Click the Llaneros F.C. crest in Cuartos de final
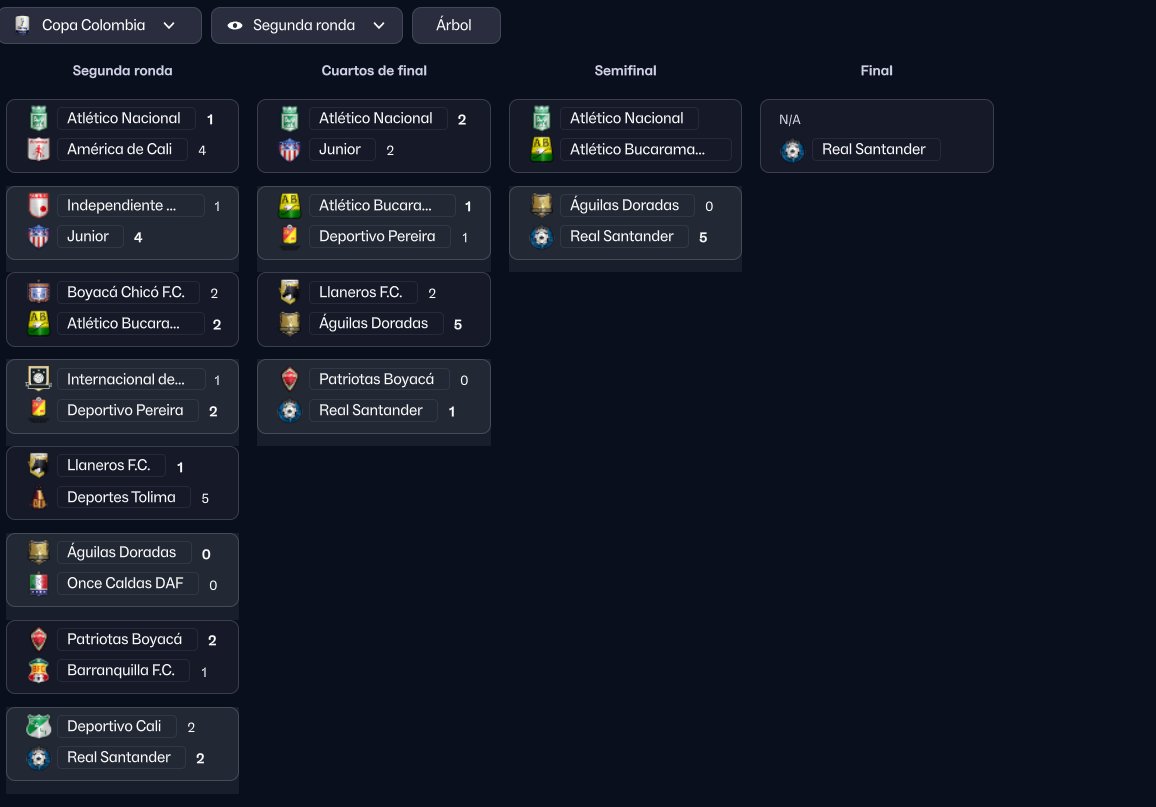The height and width of the screenshot is (807, 1156). pyautogui.click(x=290, y=292)
